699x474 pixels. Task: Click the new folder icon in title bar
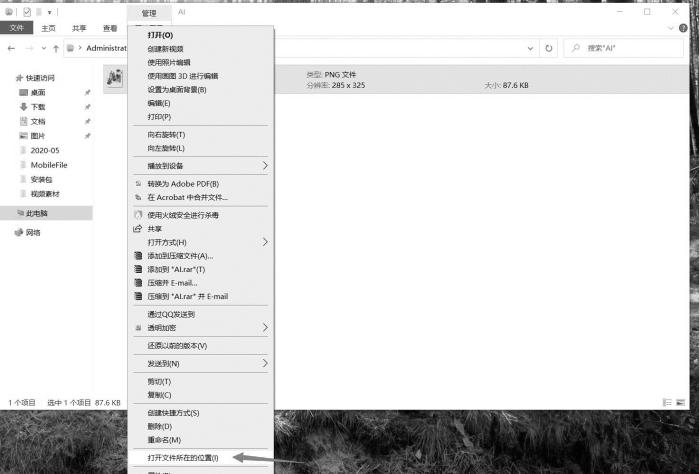tap(39, 12)
